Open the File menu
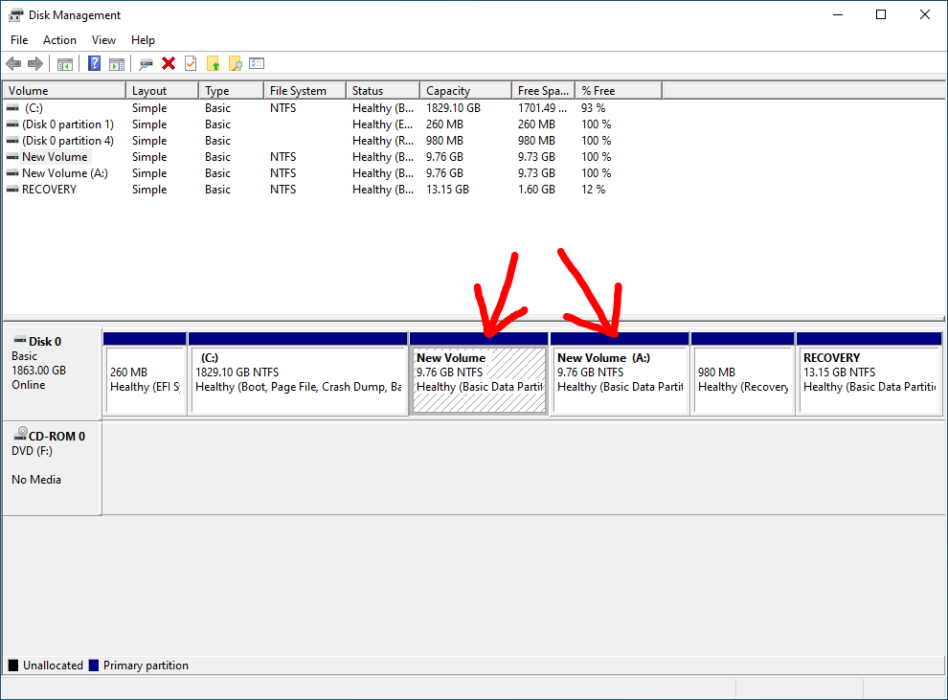This screenshot has height=700, width=948. click(x=18, y=40)
